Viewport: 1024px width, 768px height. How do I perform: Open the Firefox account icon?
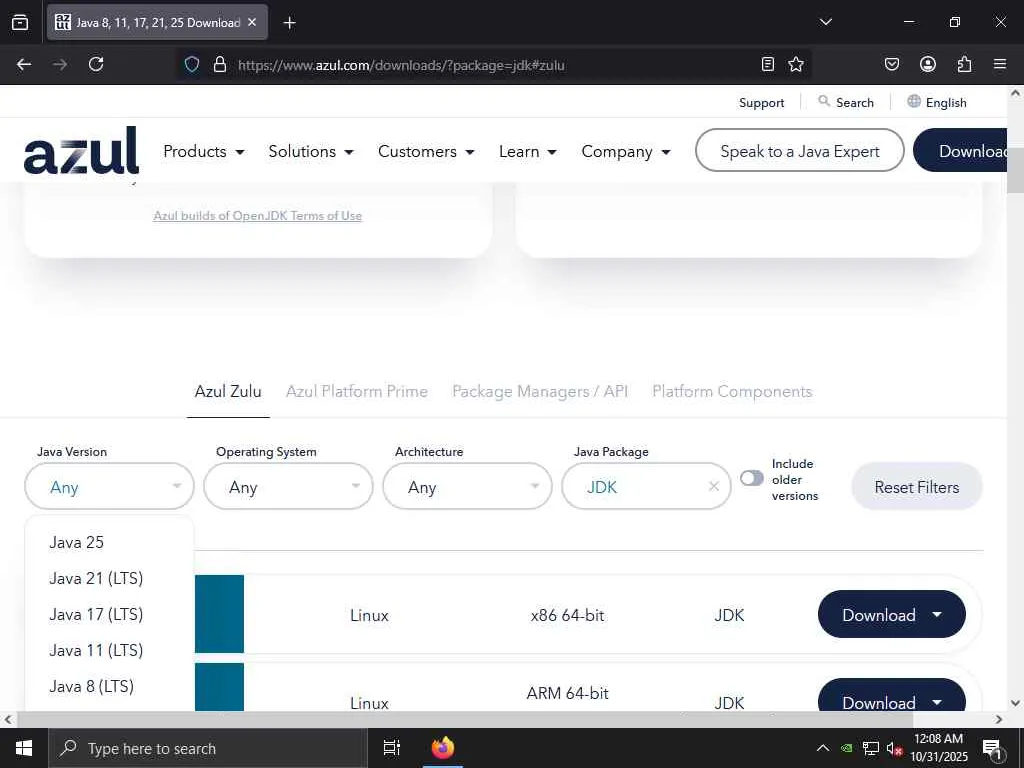(x=927, y=64)
